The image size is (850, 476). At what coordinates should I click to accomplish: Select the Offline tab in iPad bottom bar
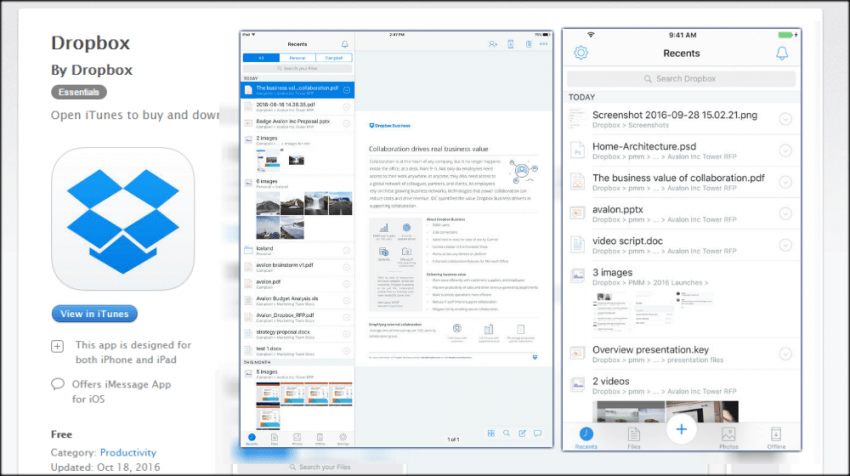click(320, 439)
